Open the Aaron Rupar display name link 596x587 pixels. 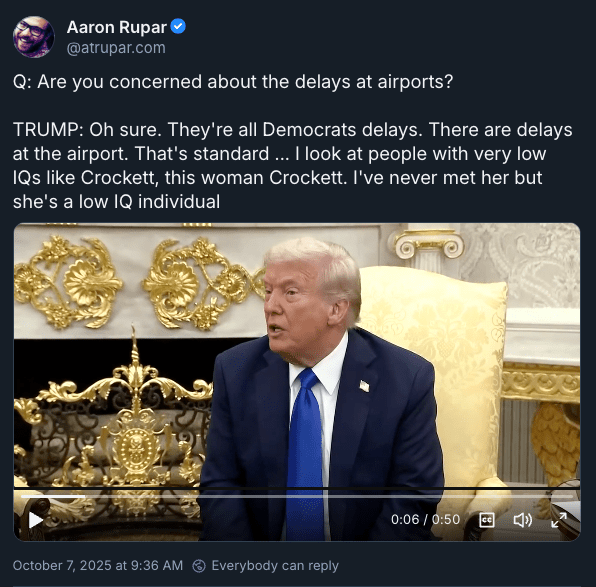pyautogui.click(x=117, y=27)
